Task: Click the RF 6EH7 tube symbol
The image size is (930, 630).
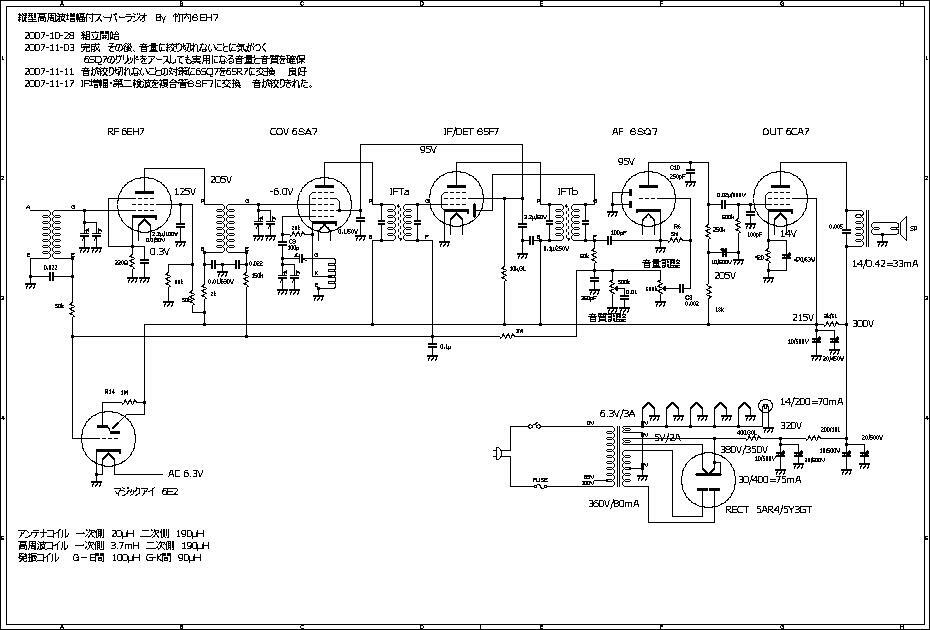Action: pyautogui.click(x=145, y=205)
